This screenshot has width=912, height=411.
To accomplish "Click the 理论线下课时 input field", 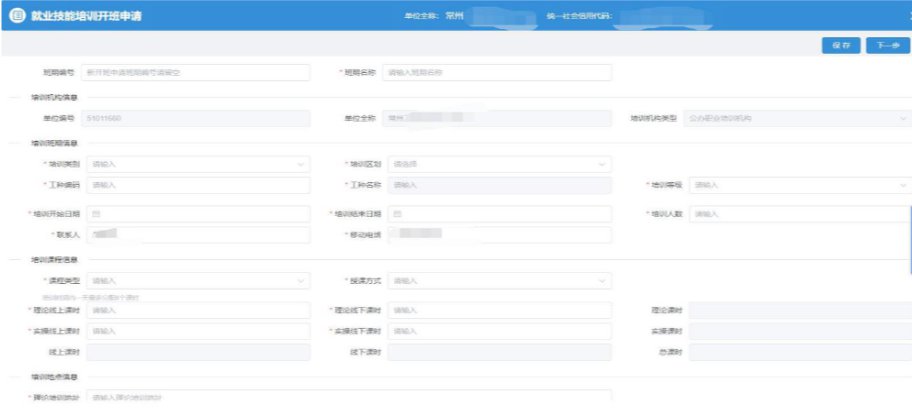I will click(x=497, y=310).
